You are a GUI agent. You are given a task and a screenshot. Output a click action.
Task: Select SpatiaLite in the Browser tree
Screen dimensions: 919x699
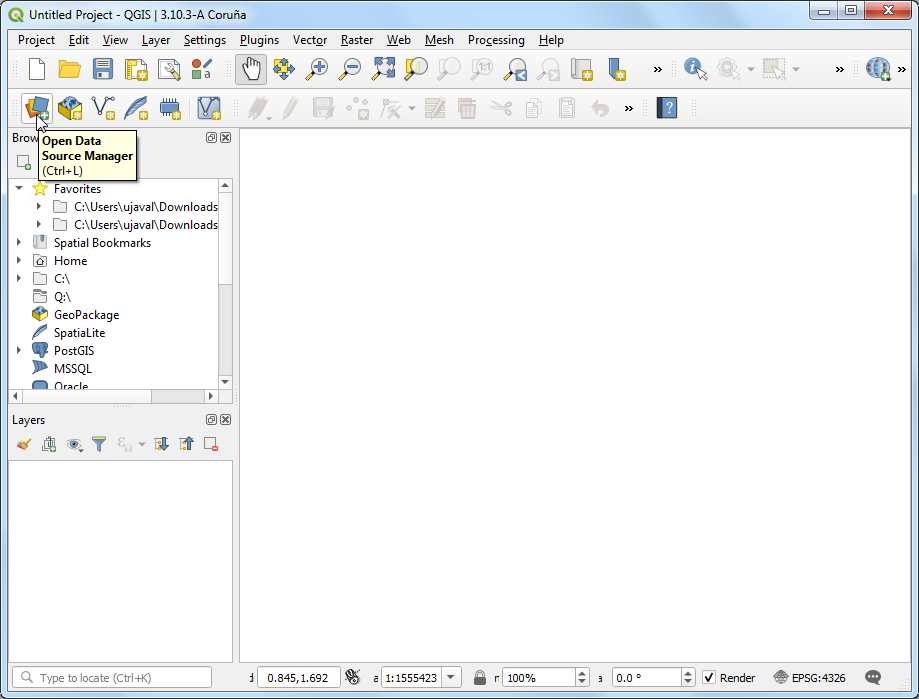(79, 332)
